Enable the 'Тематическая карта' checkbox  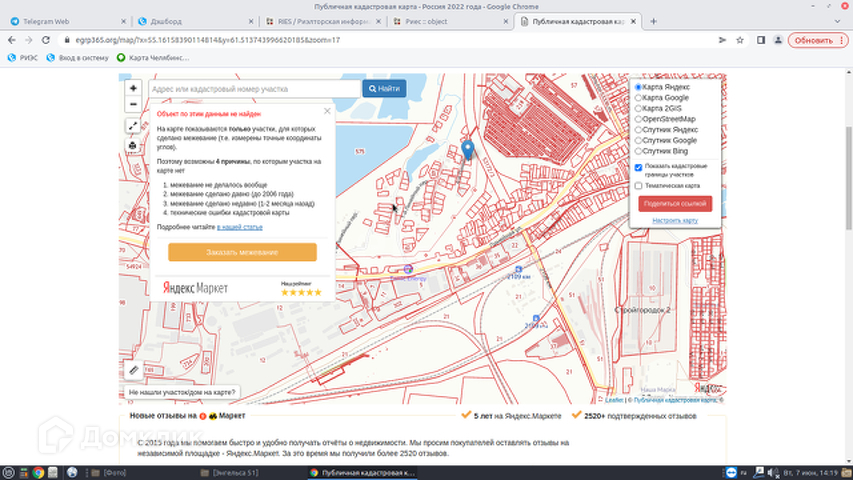click(x=639, y=186)
